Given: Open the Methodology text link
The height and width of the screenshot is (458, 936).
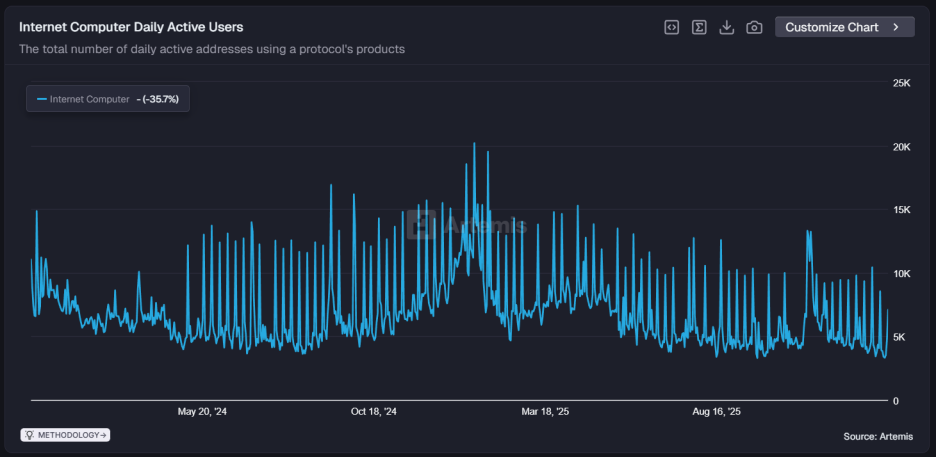Looking at the screenshot, I should (68, 435).
